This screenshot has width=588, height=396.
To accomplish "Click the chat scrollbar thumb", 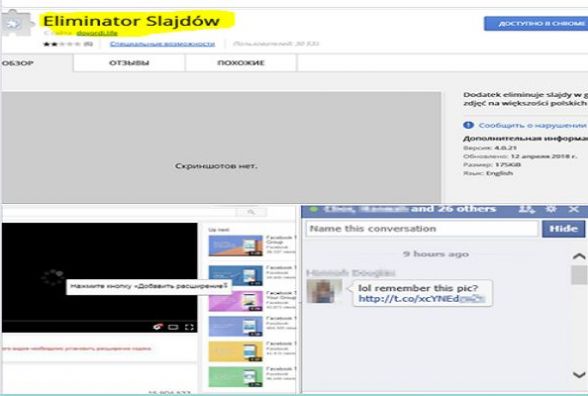I will click(x=579, y=274).
